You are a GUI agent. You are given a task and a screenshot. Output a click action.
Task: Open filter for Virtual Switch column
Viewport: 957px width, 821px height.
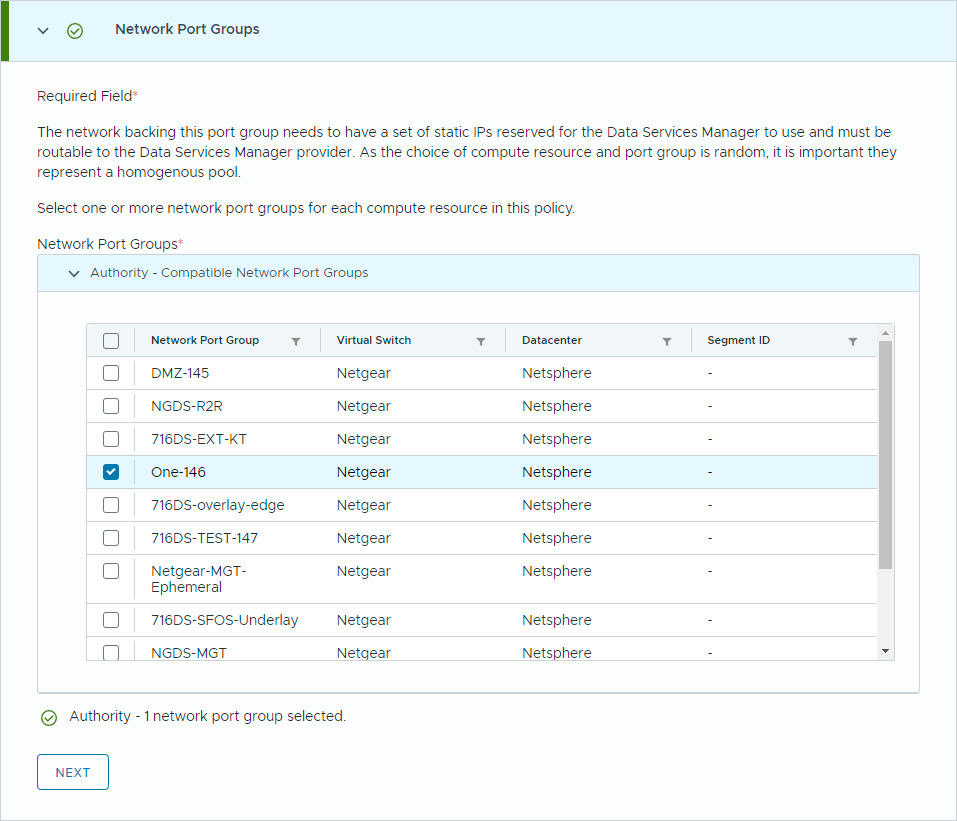(x=481, y=341)
